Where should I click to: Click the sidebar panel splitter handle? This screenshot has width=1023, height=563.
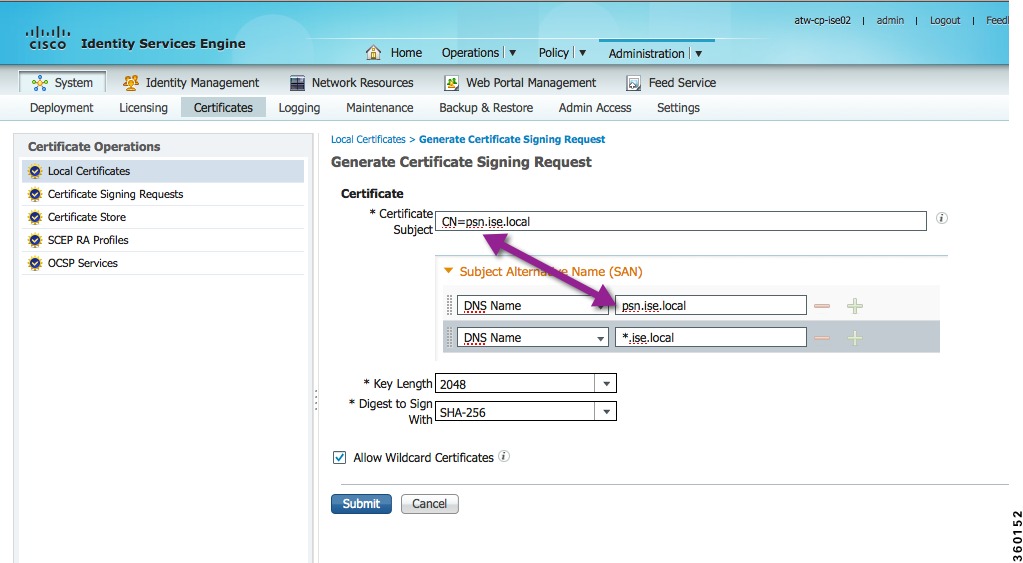coord(316,400)
